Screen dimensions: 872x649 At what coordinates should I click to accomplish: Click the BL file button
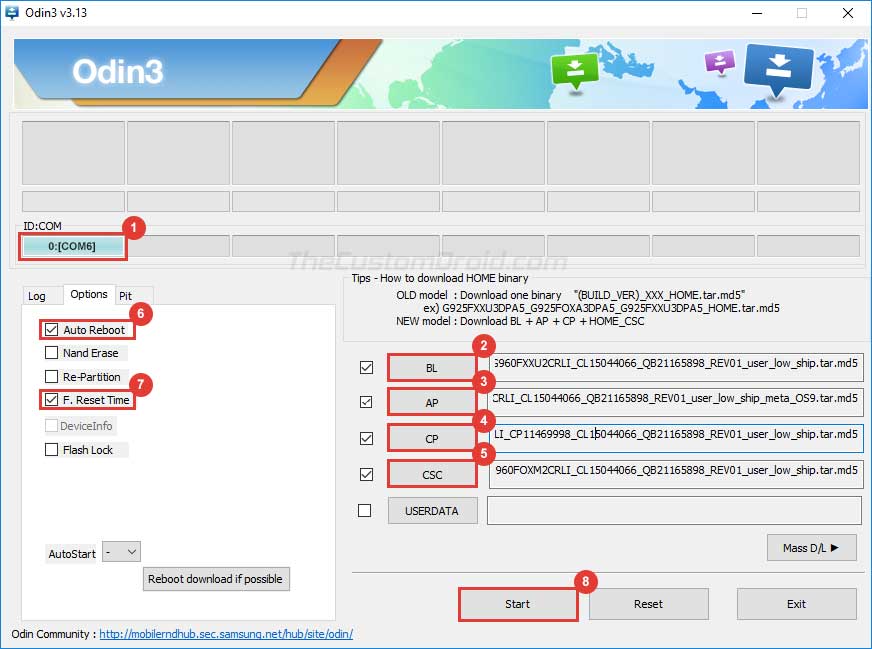(x=432, y=368)
